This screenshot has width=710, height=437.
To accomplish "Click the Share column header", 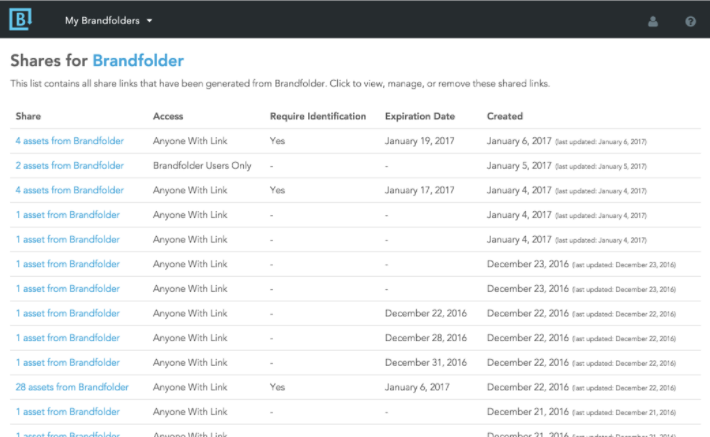I will 28,116.
